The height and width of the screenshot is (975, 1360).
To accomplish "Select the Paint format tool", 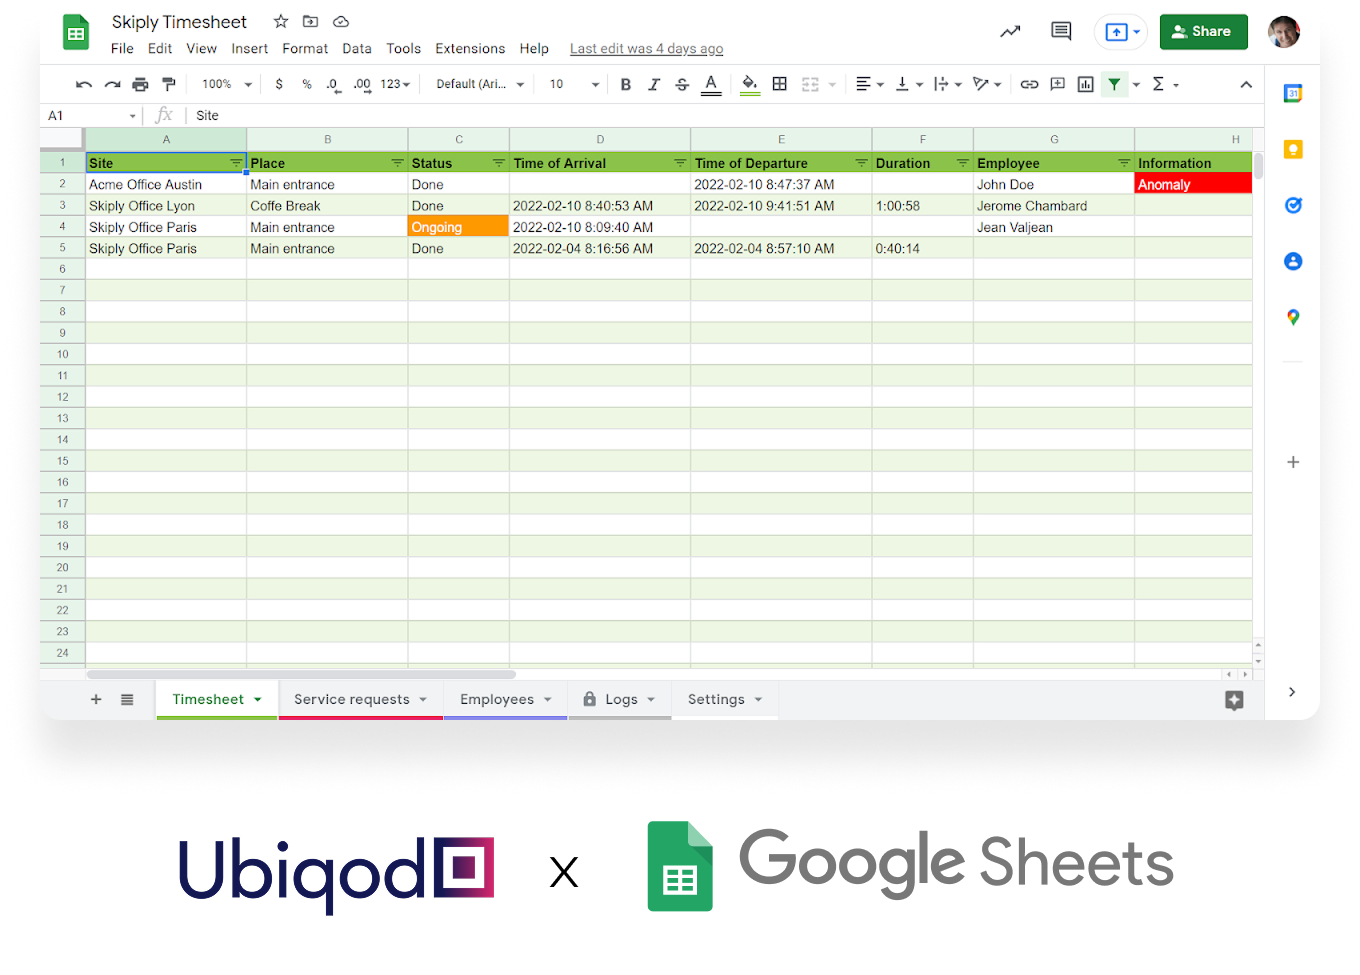I will point(168,84).
